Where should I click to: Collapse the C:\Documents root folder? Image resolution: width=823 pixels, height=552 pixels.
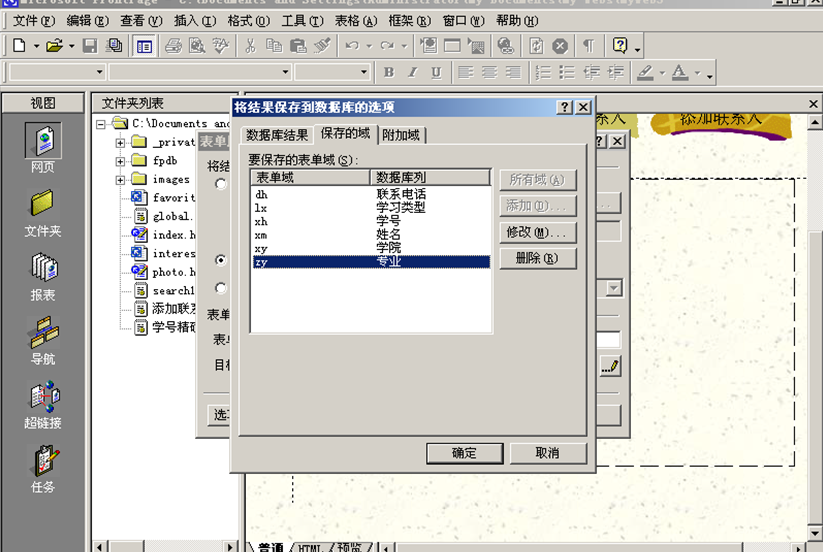click(101, 124)
